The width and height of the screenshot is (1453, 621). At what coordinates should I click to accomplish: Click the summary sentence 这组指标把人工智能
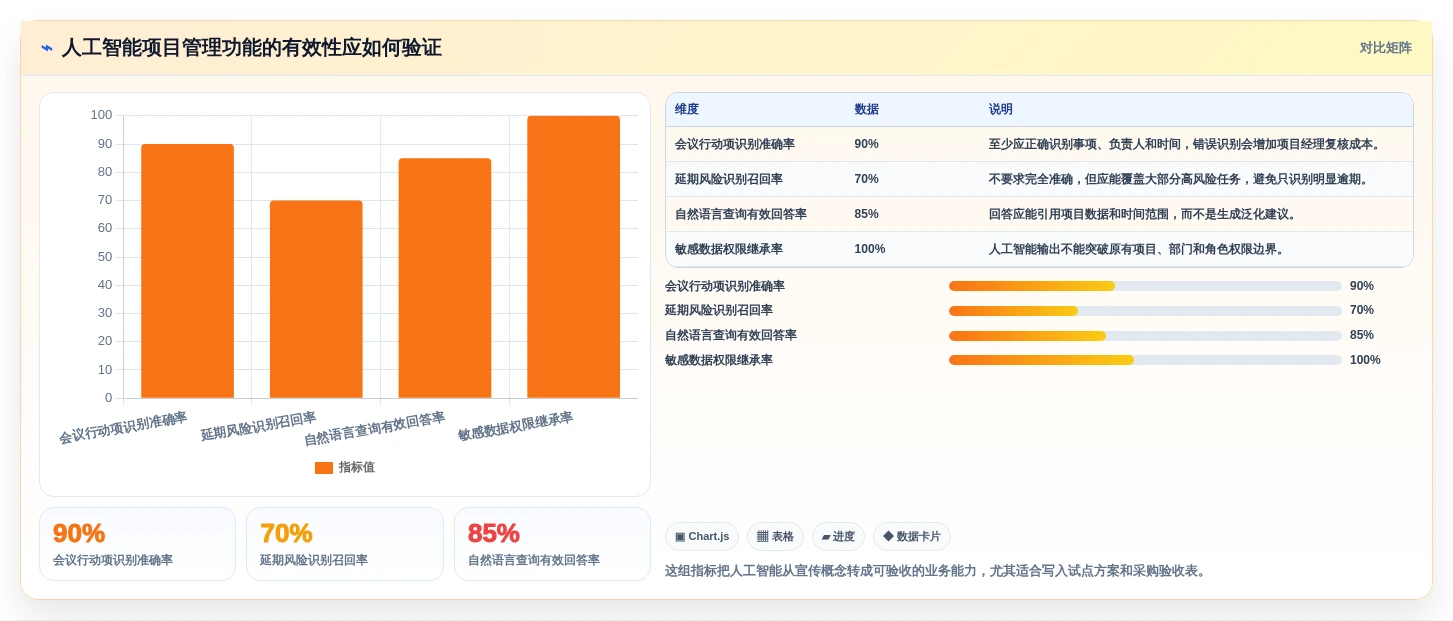coord(937,571)
